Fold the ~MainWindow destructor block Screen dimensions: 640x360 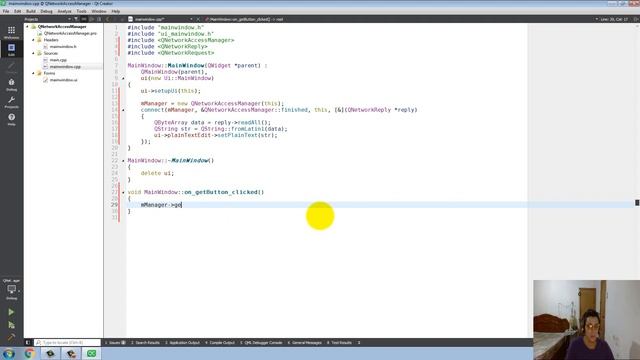click(x=123, y=160)
